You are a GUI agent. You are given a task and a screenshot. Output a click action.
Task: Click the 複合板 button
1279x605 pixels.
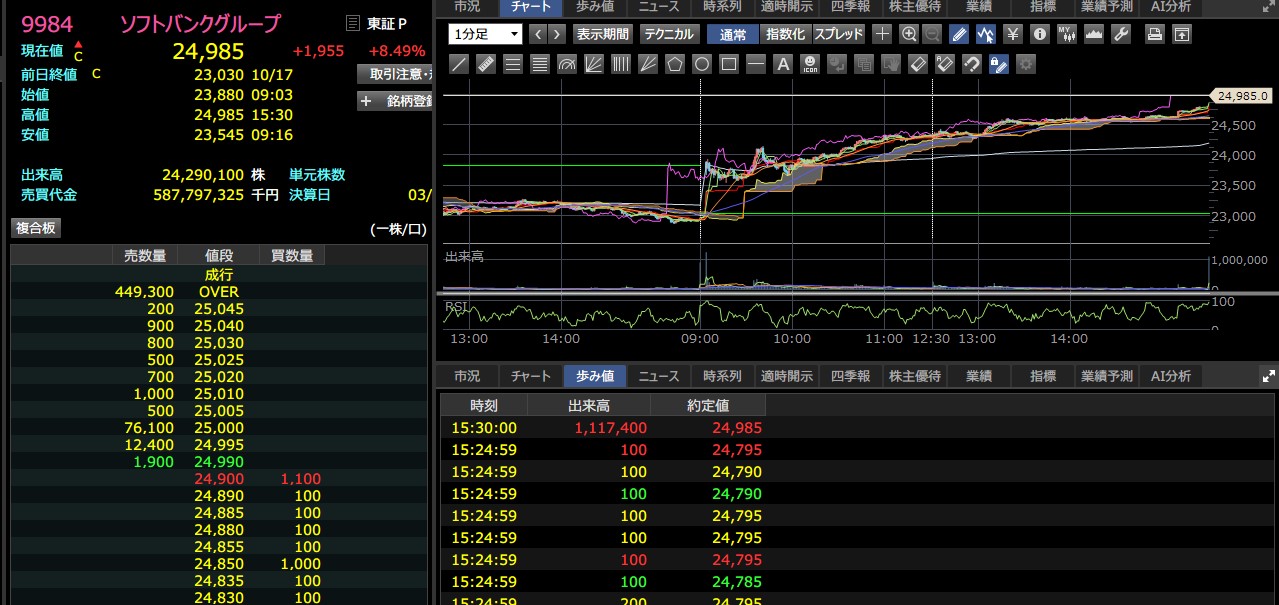pos(36,228)
